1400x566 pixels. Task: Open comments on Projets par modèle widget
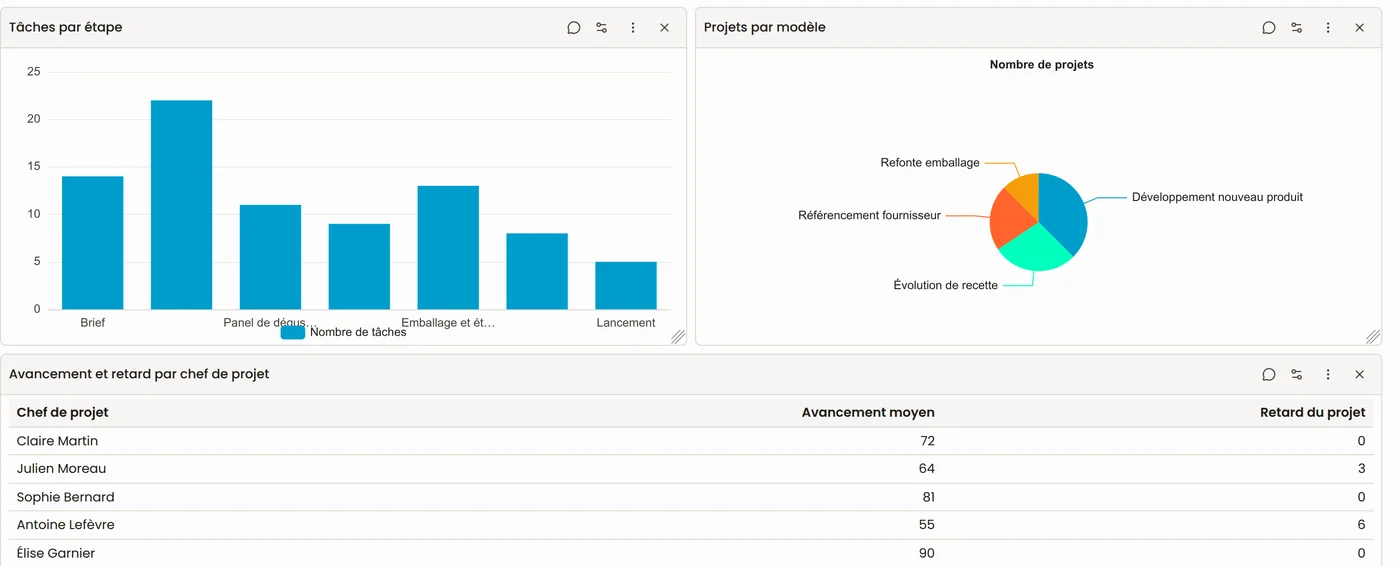1269,28
